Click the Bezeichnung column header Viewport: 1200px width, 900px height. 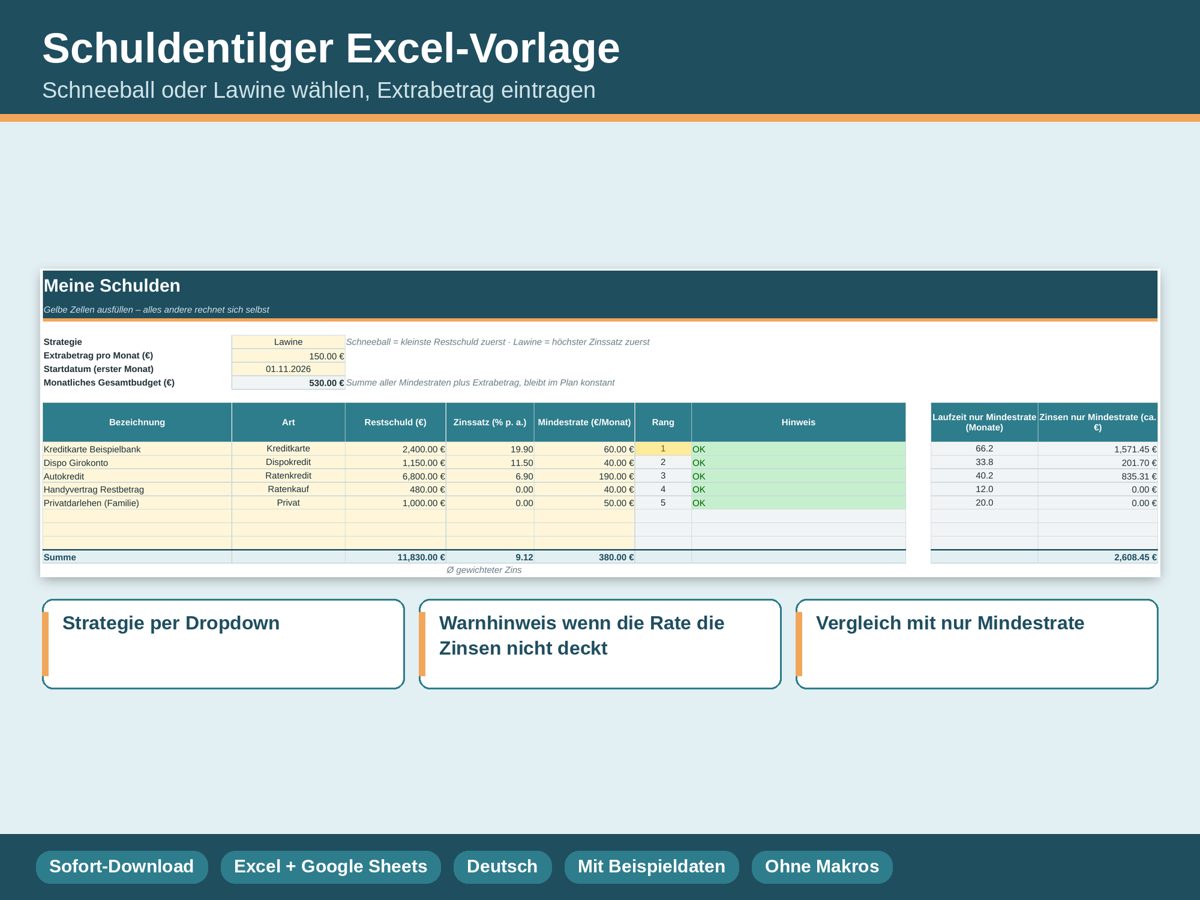click(x=137, y=422)
